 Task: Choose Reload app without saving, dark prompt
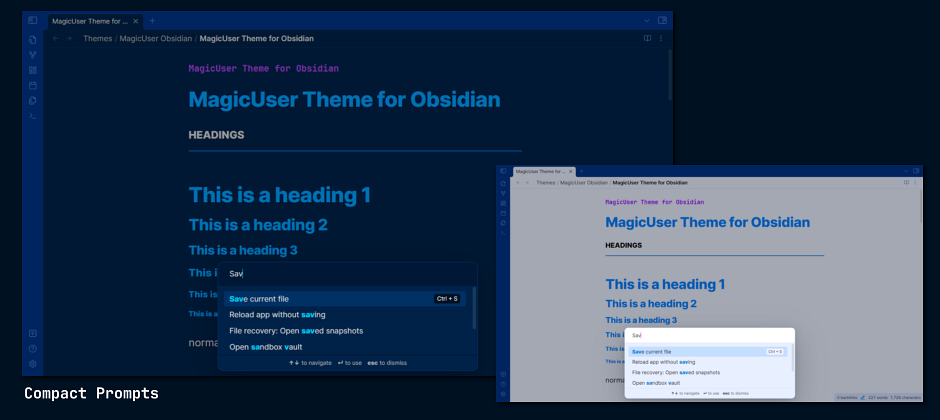coord(345,315)
